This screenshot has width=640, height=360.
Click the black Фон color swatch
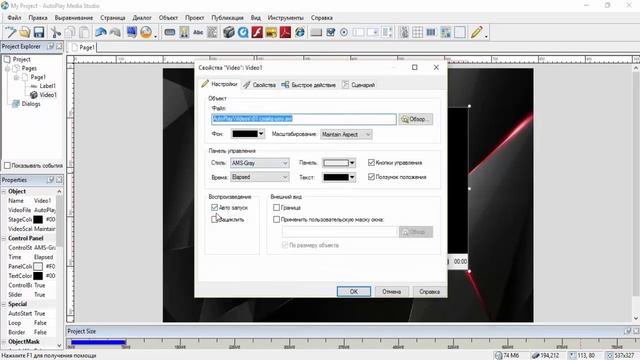point(245,134)
